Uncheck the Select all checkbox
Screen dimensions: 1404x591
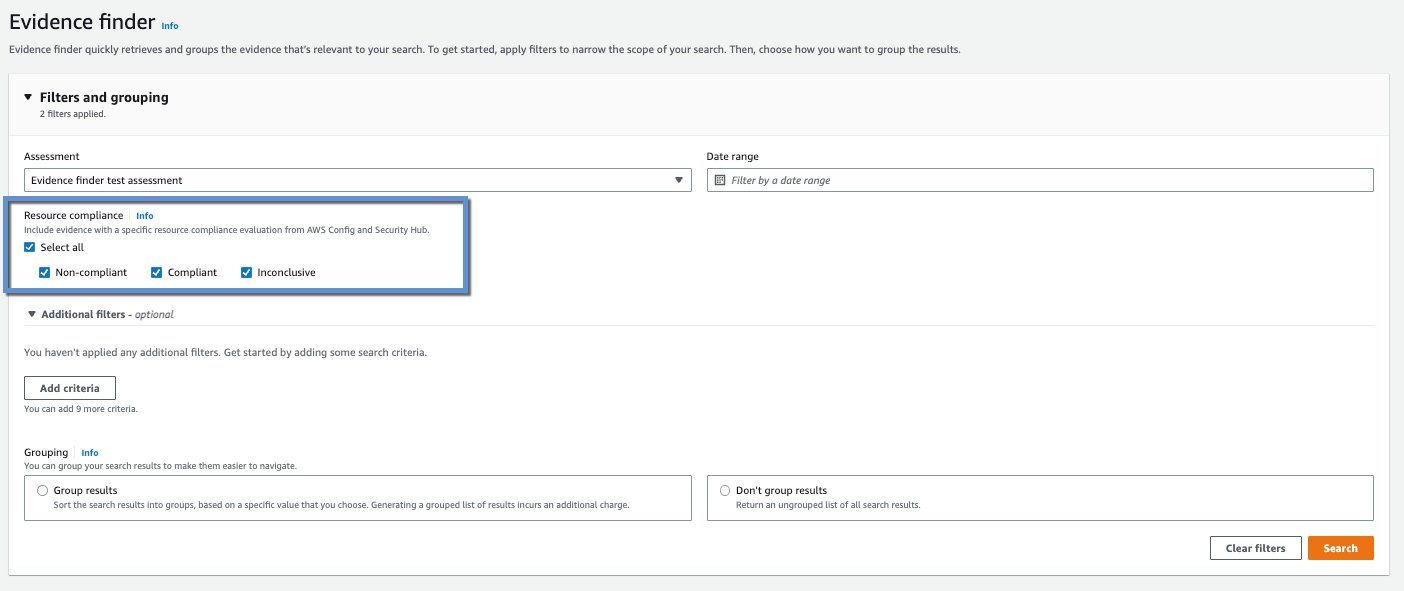point(31,247)
